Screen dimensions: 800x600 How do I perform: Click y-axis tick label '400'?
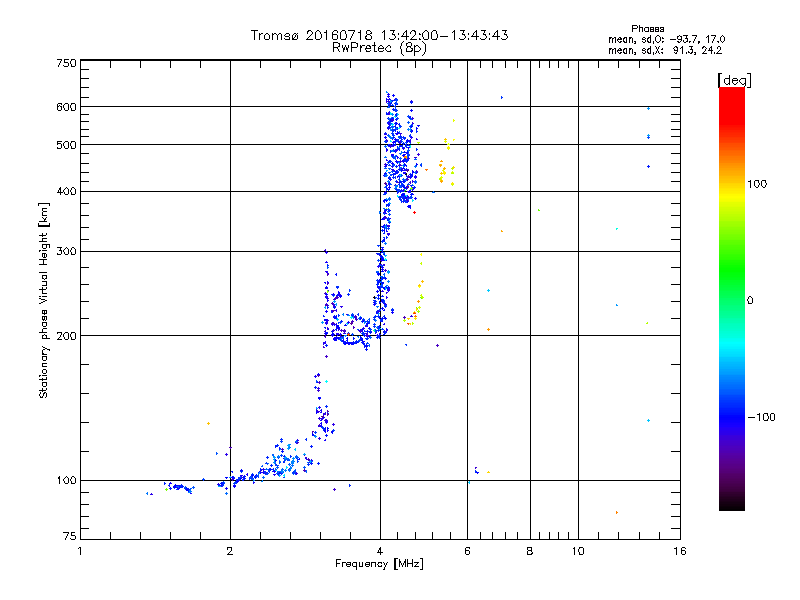tap(66, 191)
